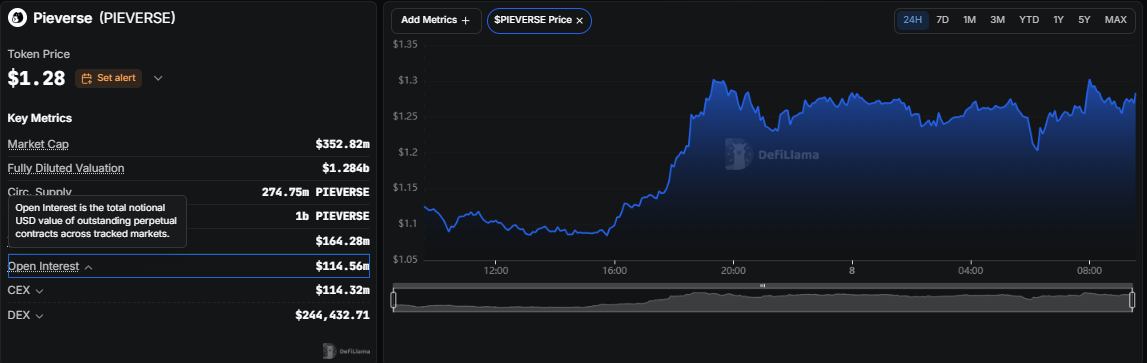Screen dimensions: 1147x363
Task: Click the Market Cap metric label
Action: click(38, 144)
